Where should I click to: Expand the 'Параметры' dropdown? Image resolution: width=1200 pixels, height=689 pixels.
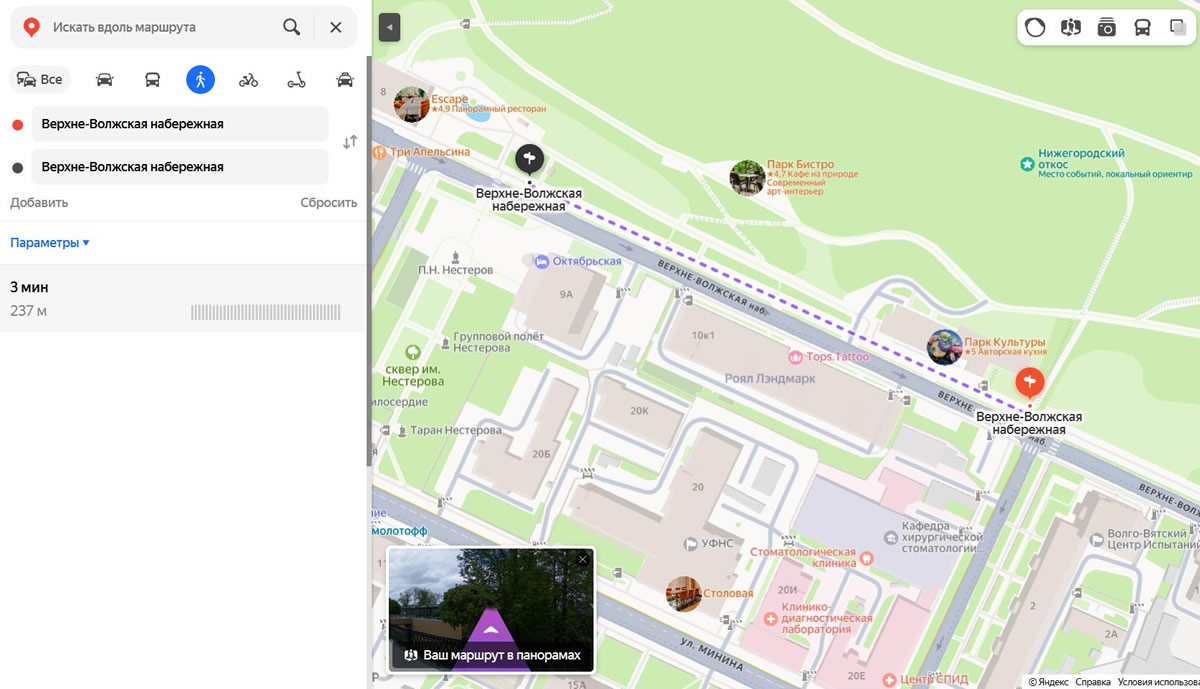tap(50, 243)
